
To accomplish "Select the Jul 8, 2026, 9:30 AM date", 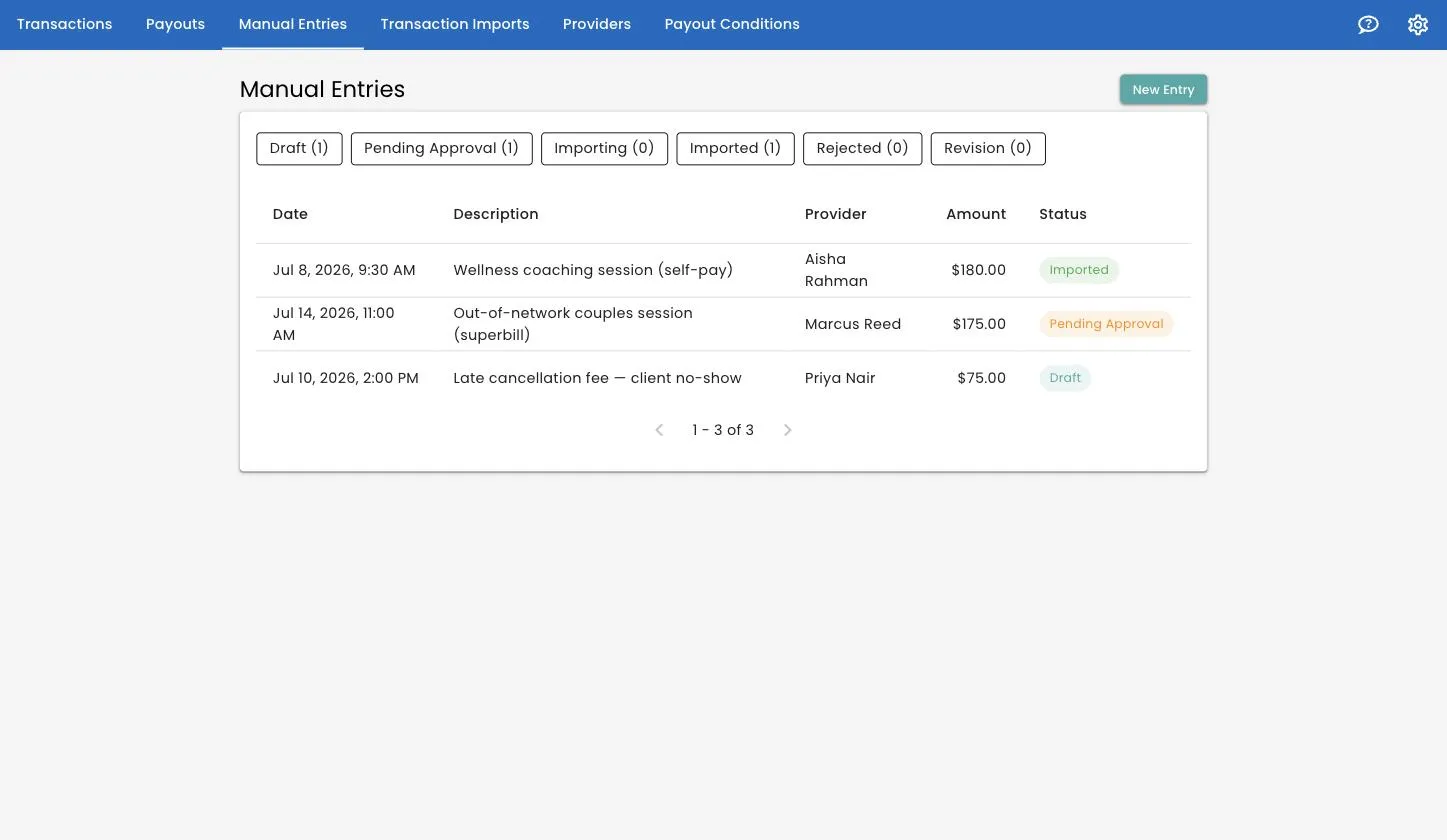I will [344, 270].
